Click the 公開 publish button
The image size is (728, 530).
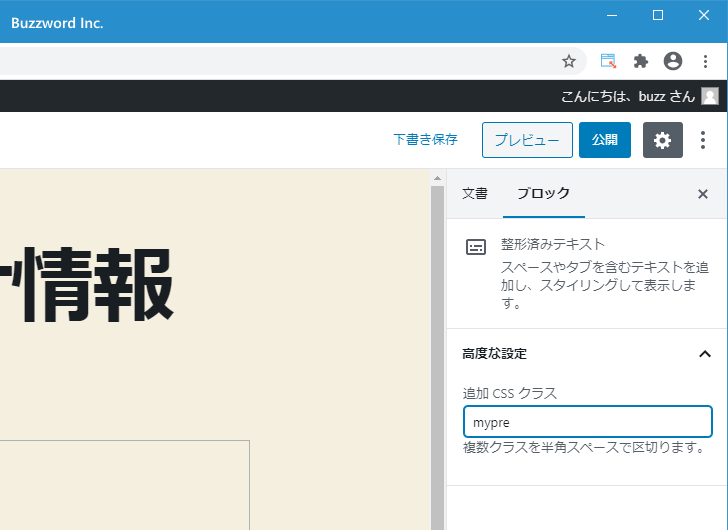[604, 140]
